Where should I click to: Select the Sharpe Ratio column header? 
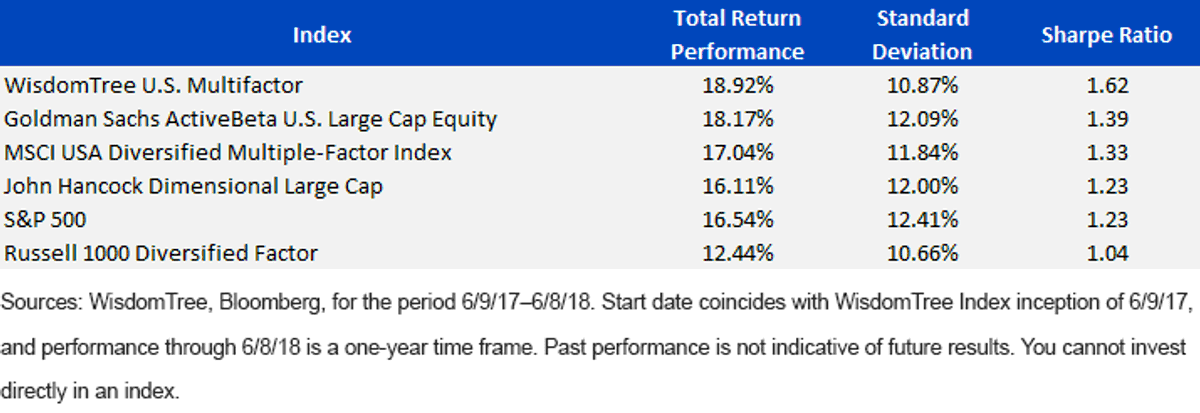[1106, 35]
